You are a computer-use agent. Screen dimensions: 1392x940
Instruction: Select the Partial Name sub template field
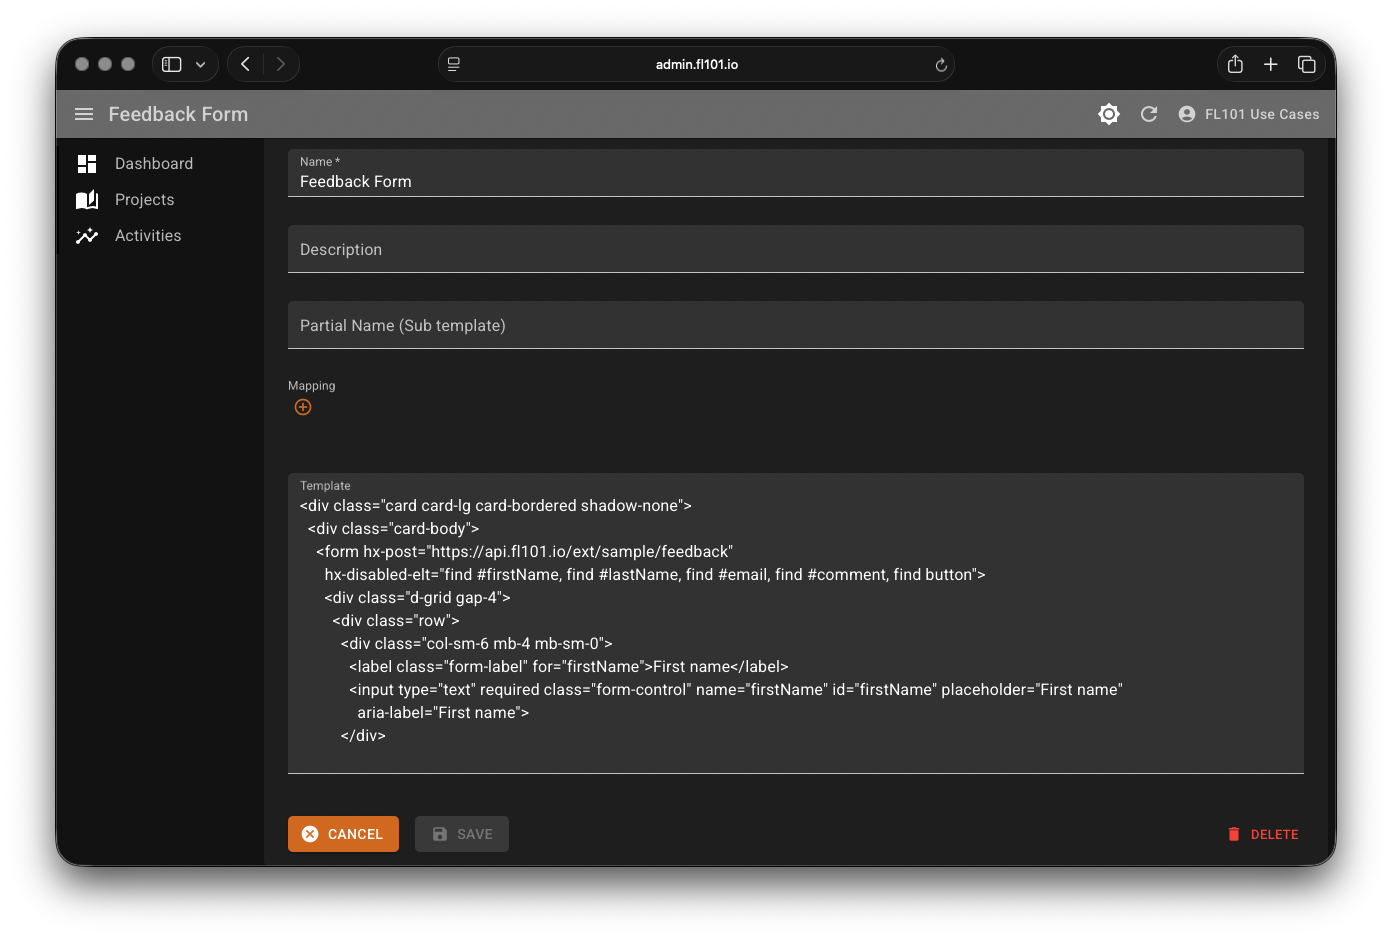coord(795,325)
